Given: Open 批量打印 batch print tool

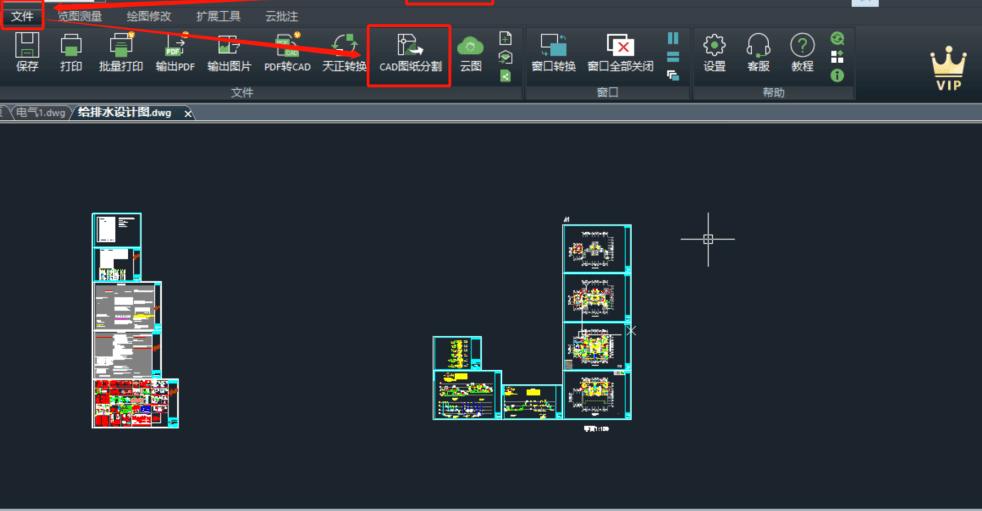Looking at the screenshot, I should (121, 52).
